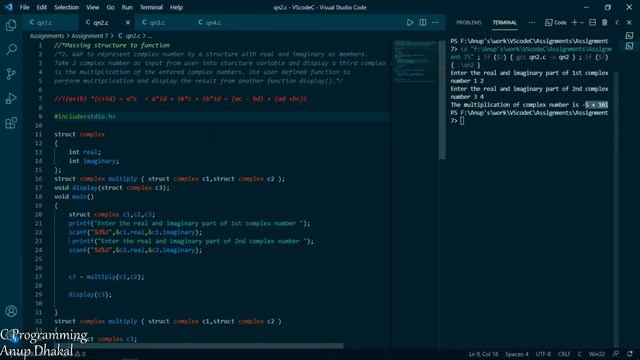Image resolution: width=640 pixels, height=360 pixels.
Task: Change indentation via Spaces: 4
Action: pos(516,354)
